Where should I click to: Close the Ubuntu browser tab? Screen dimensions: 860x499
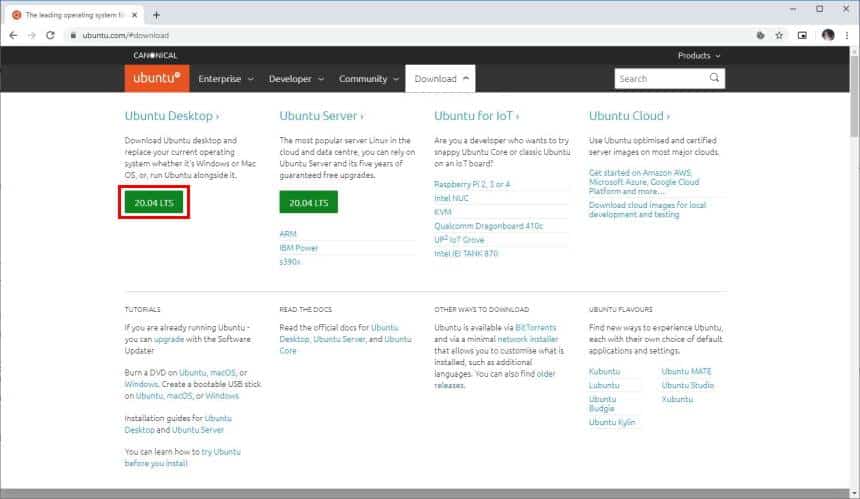pyautogui.click(x=134, y=15)
